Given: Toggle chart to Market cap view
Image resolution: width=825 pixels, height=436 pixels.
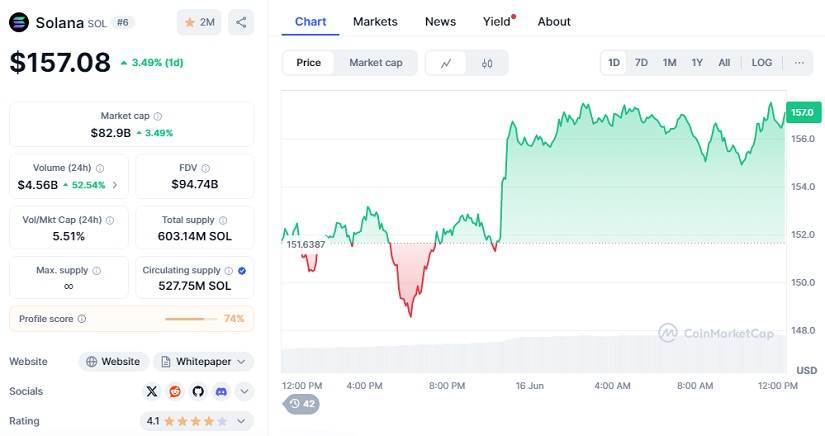Looking at the screenshot, I should click(x=375, y=63).
